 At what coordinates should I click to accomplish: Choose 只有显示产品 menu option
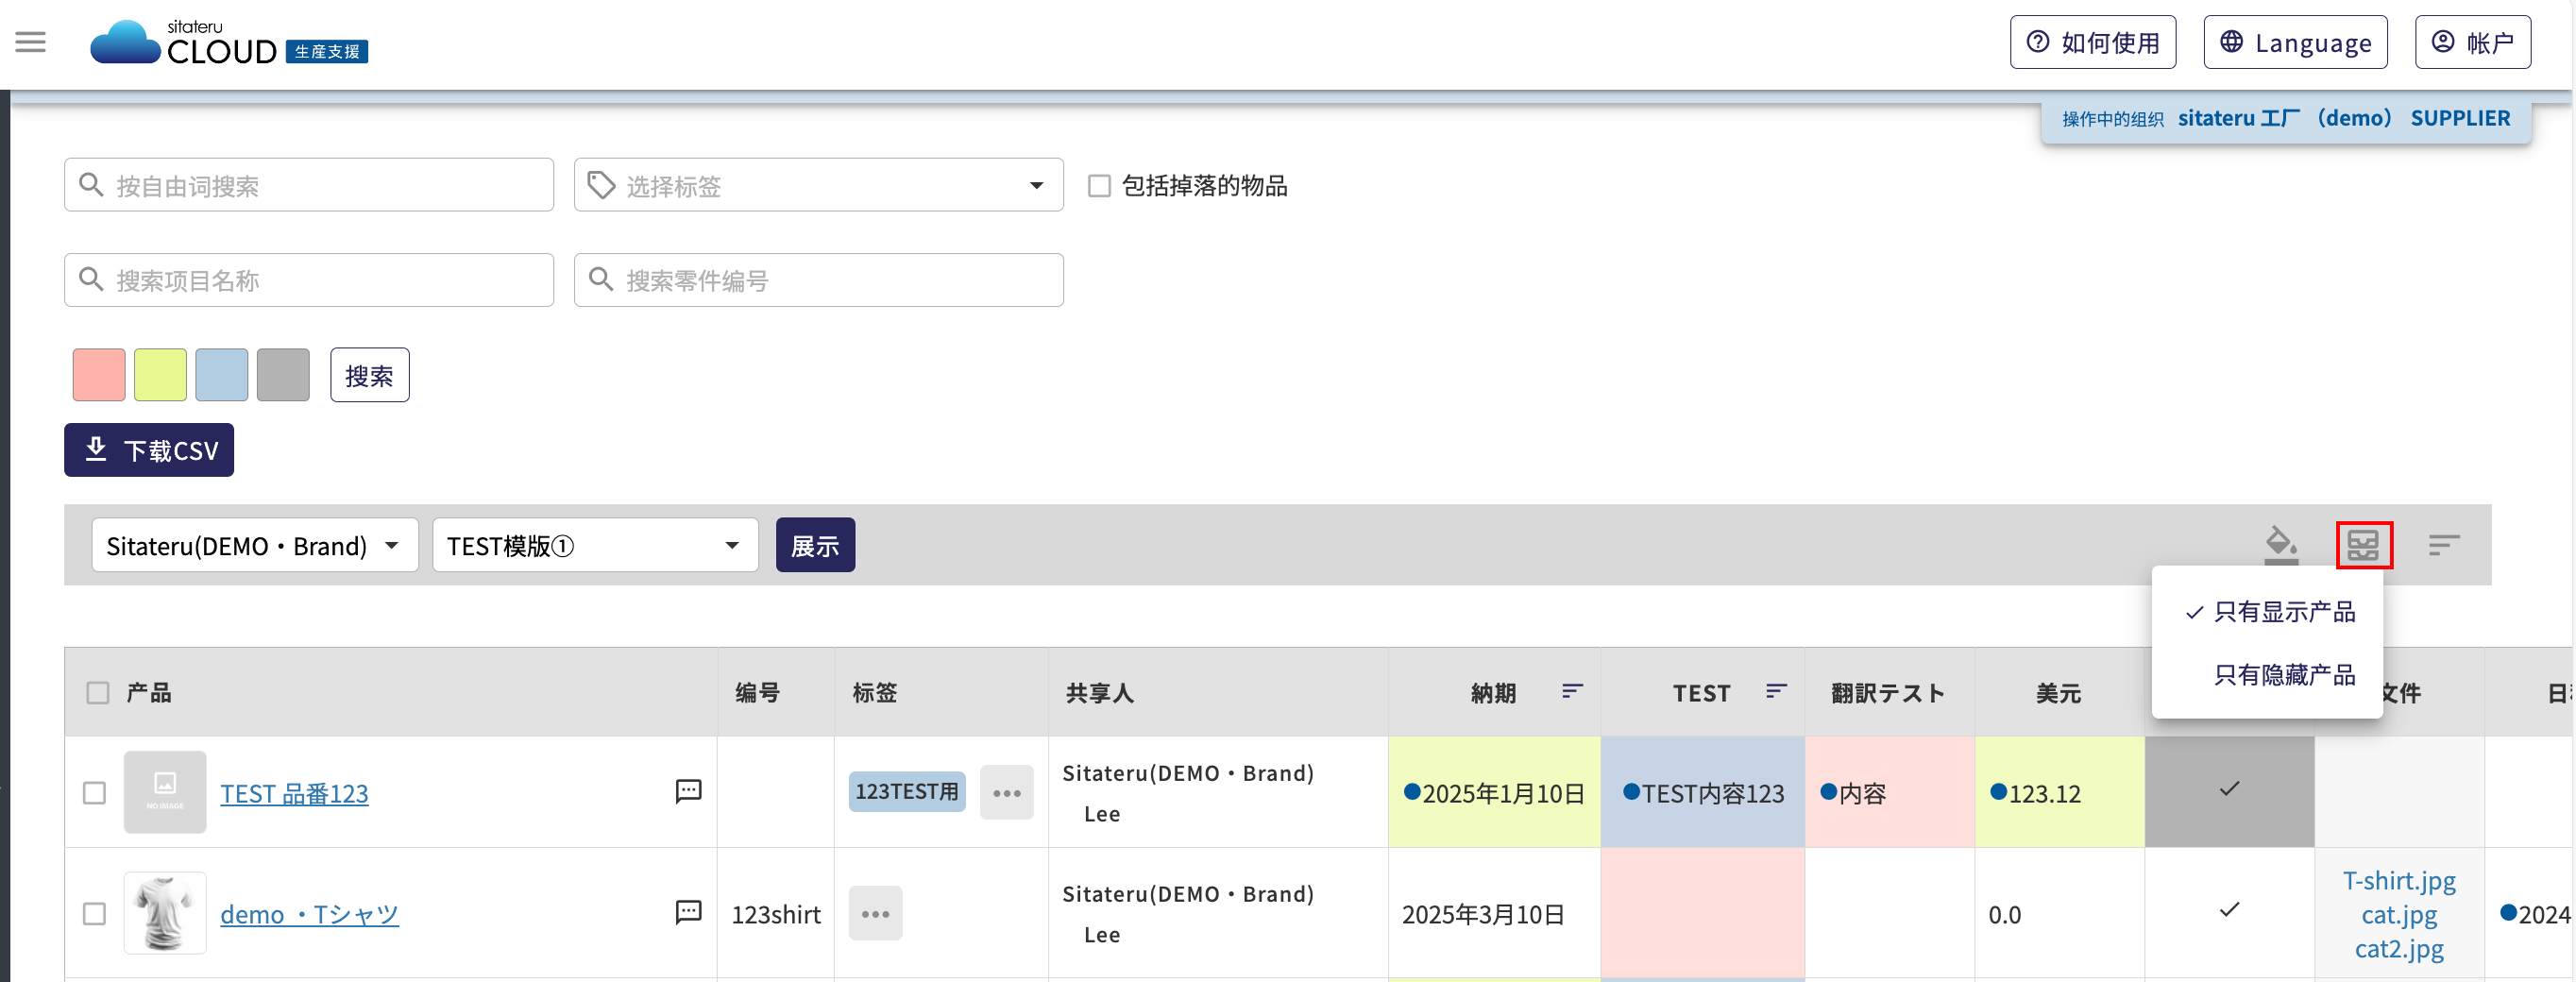pos(2284,612)
